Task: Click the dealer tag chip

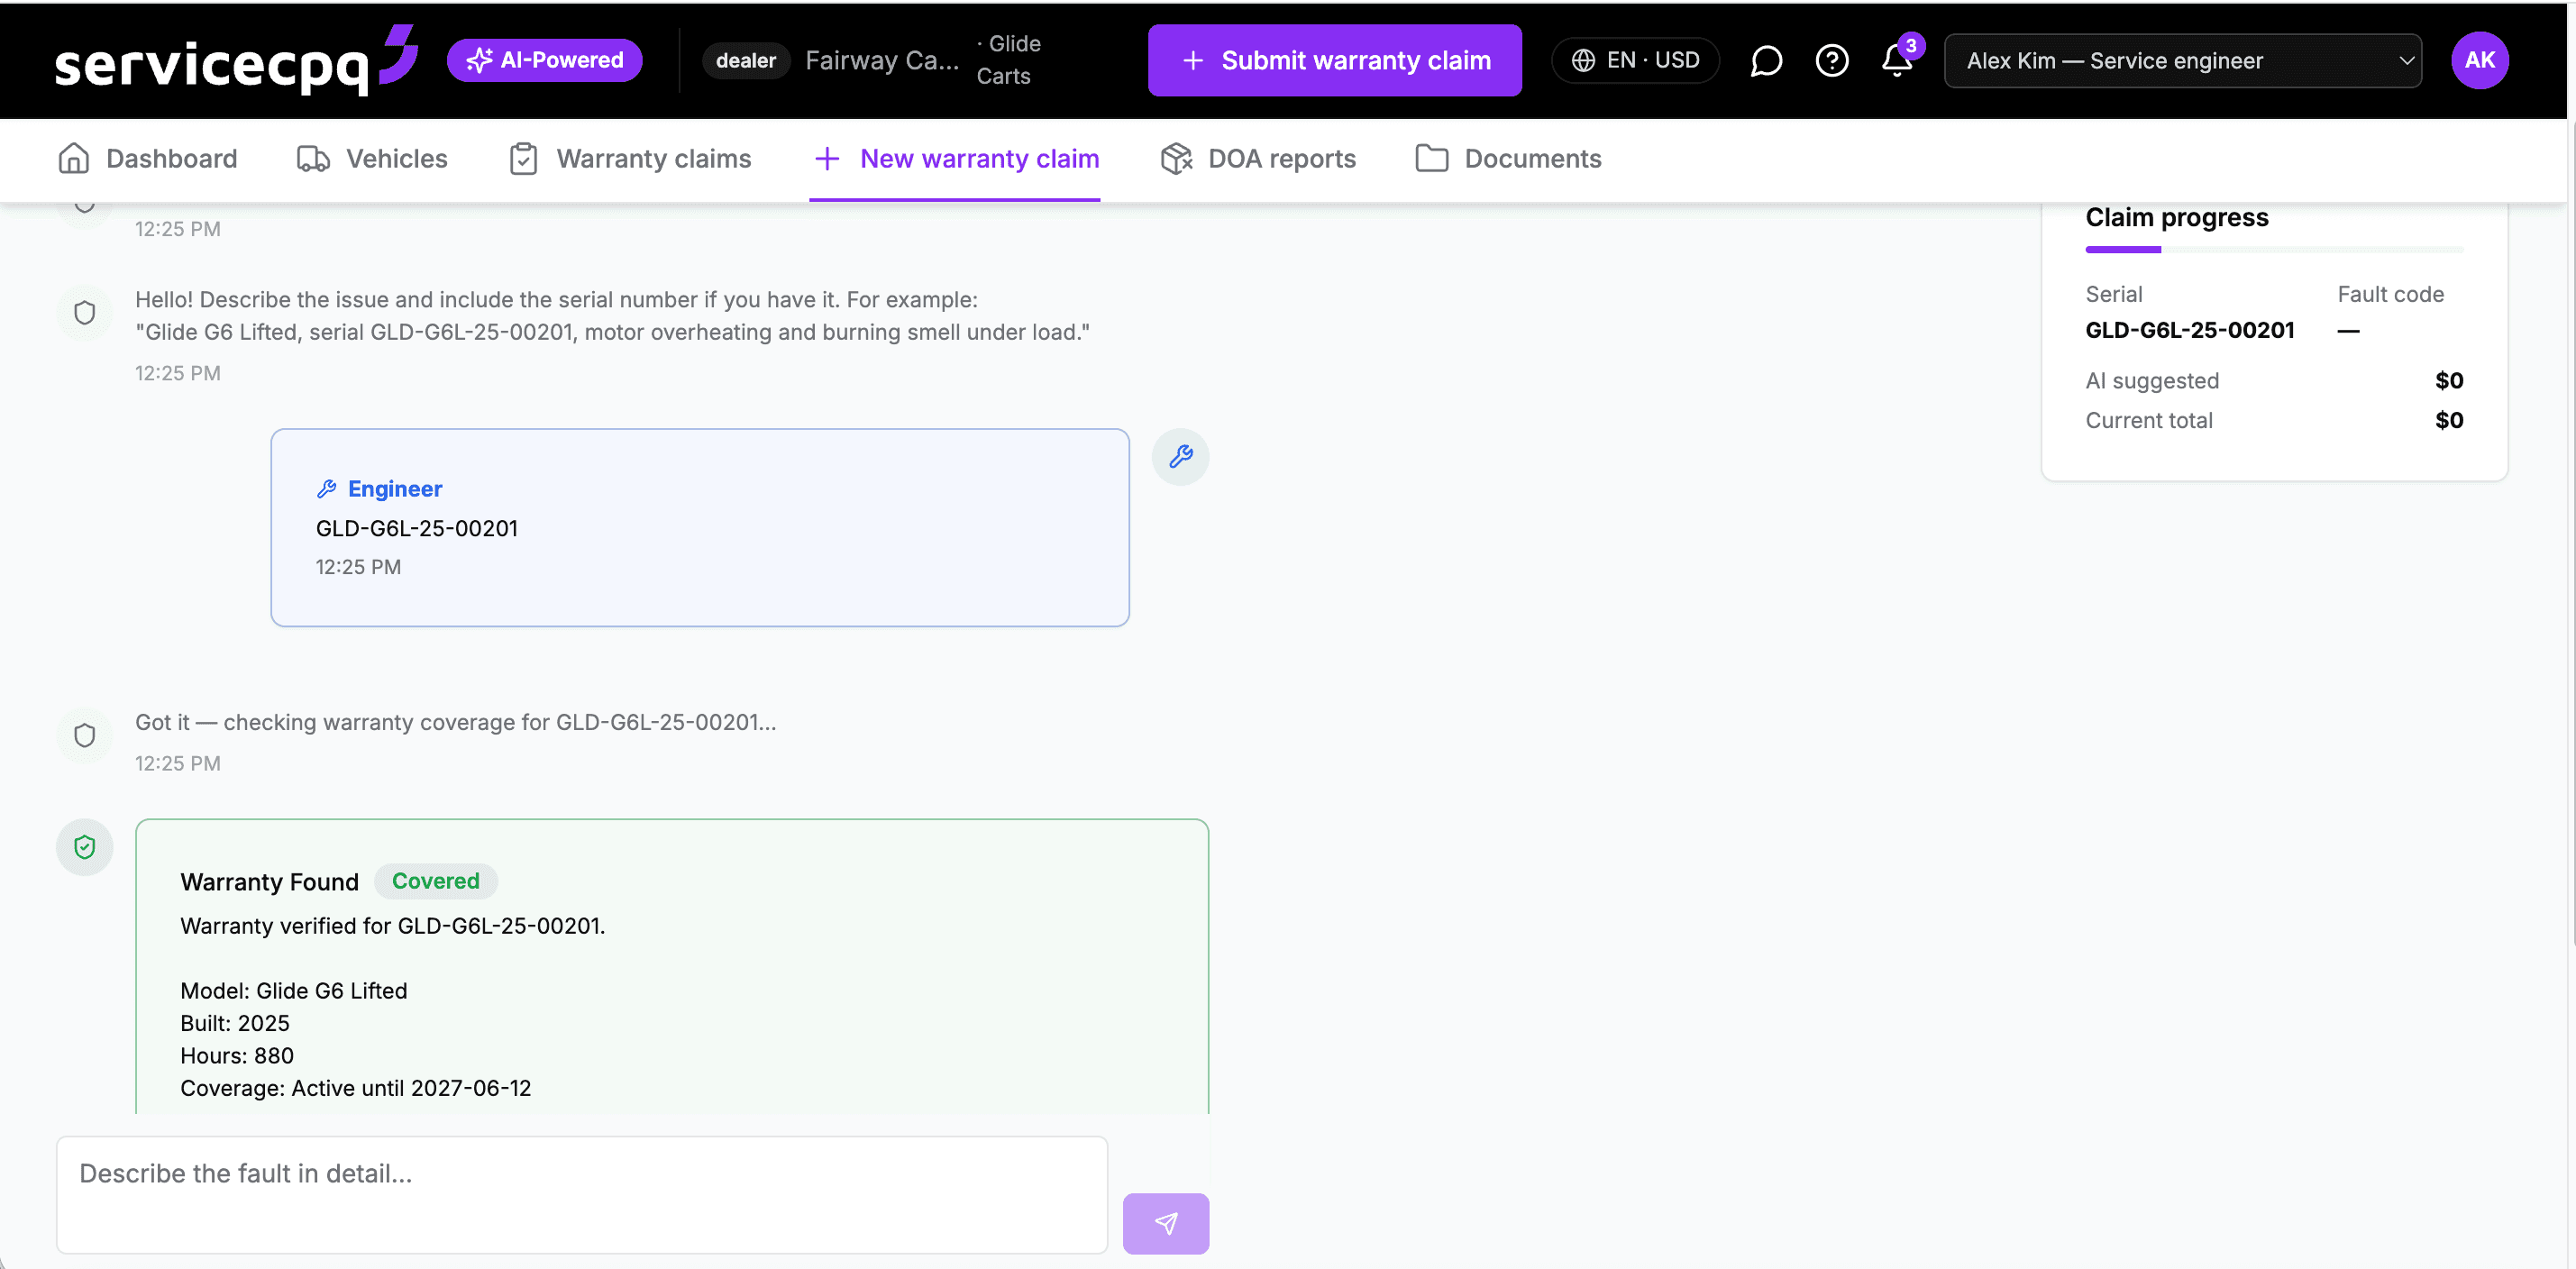Action: click(745, 60)
